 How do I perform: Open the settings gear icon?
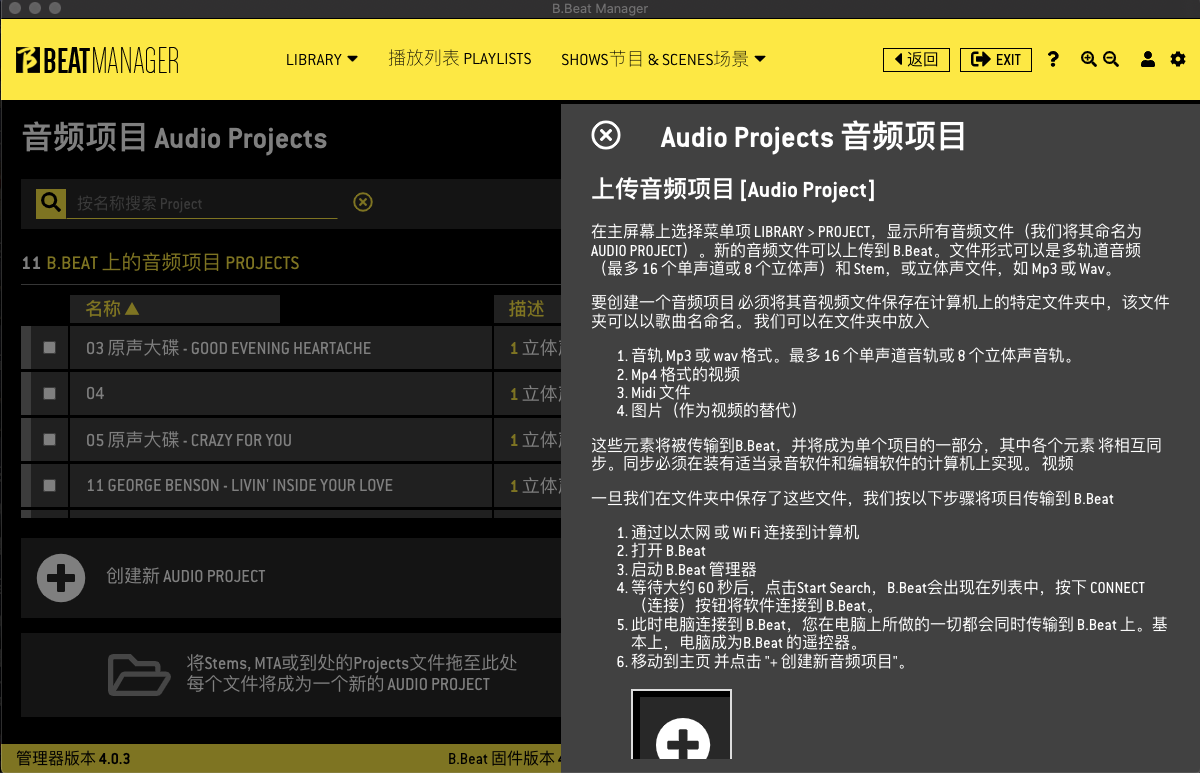pos(1177,60)
